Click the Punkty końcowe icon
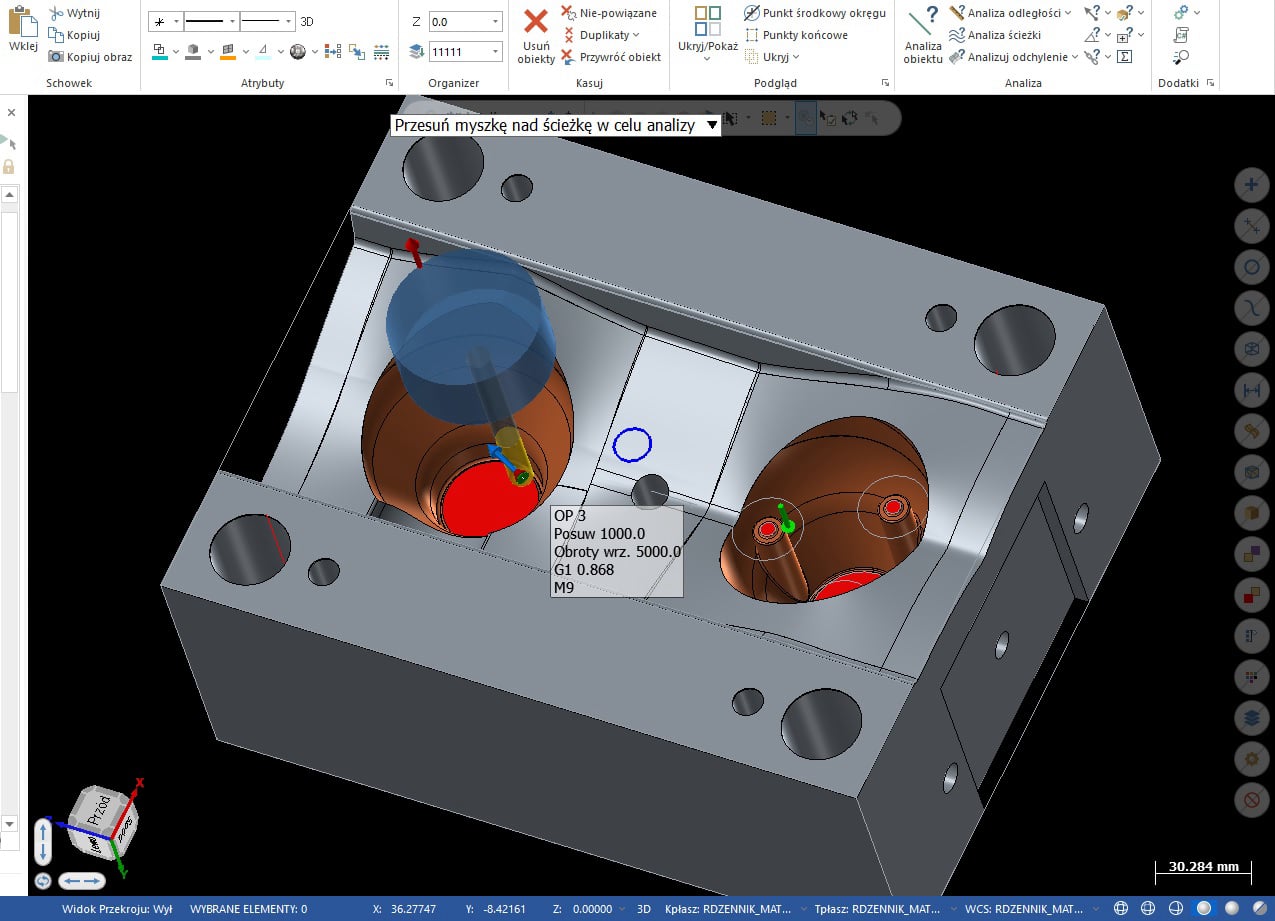The image size is (1275, 921). pyautogui.click(x=752, y=35)
